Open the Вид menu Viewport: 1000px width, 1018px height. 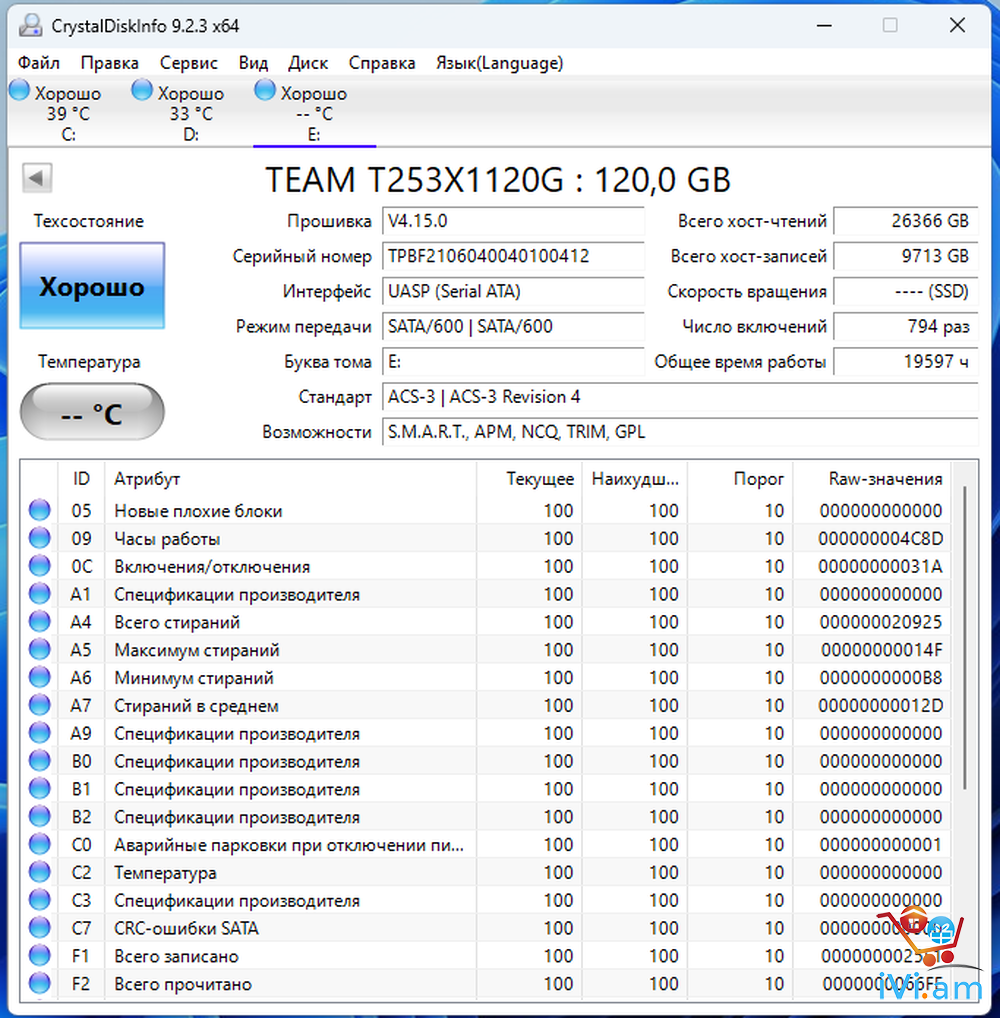pos(253,63)
